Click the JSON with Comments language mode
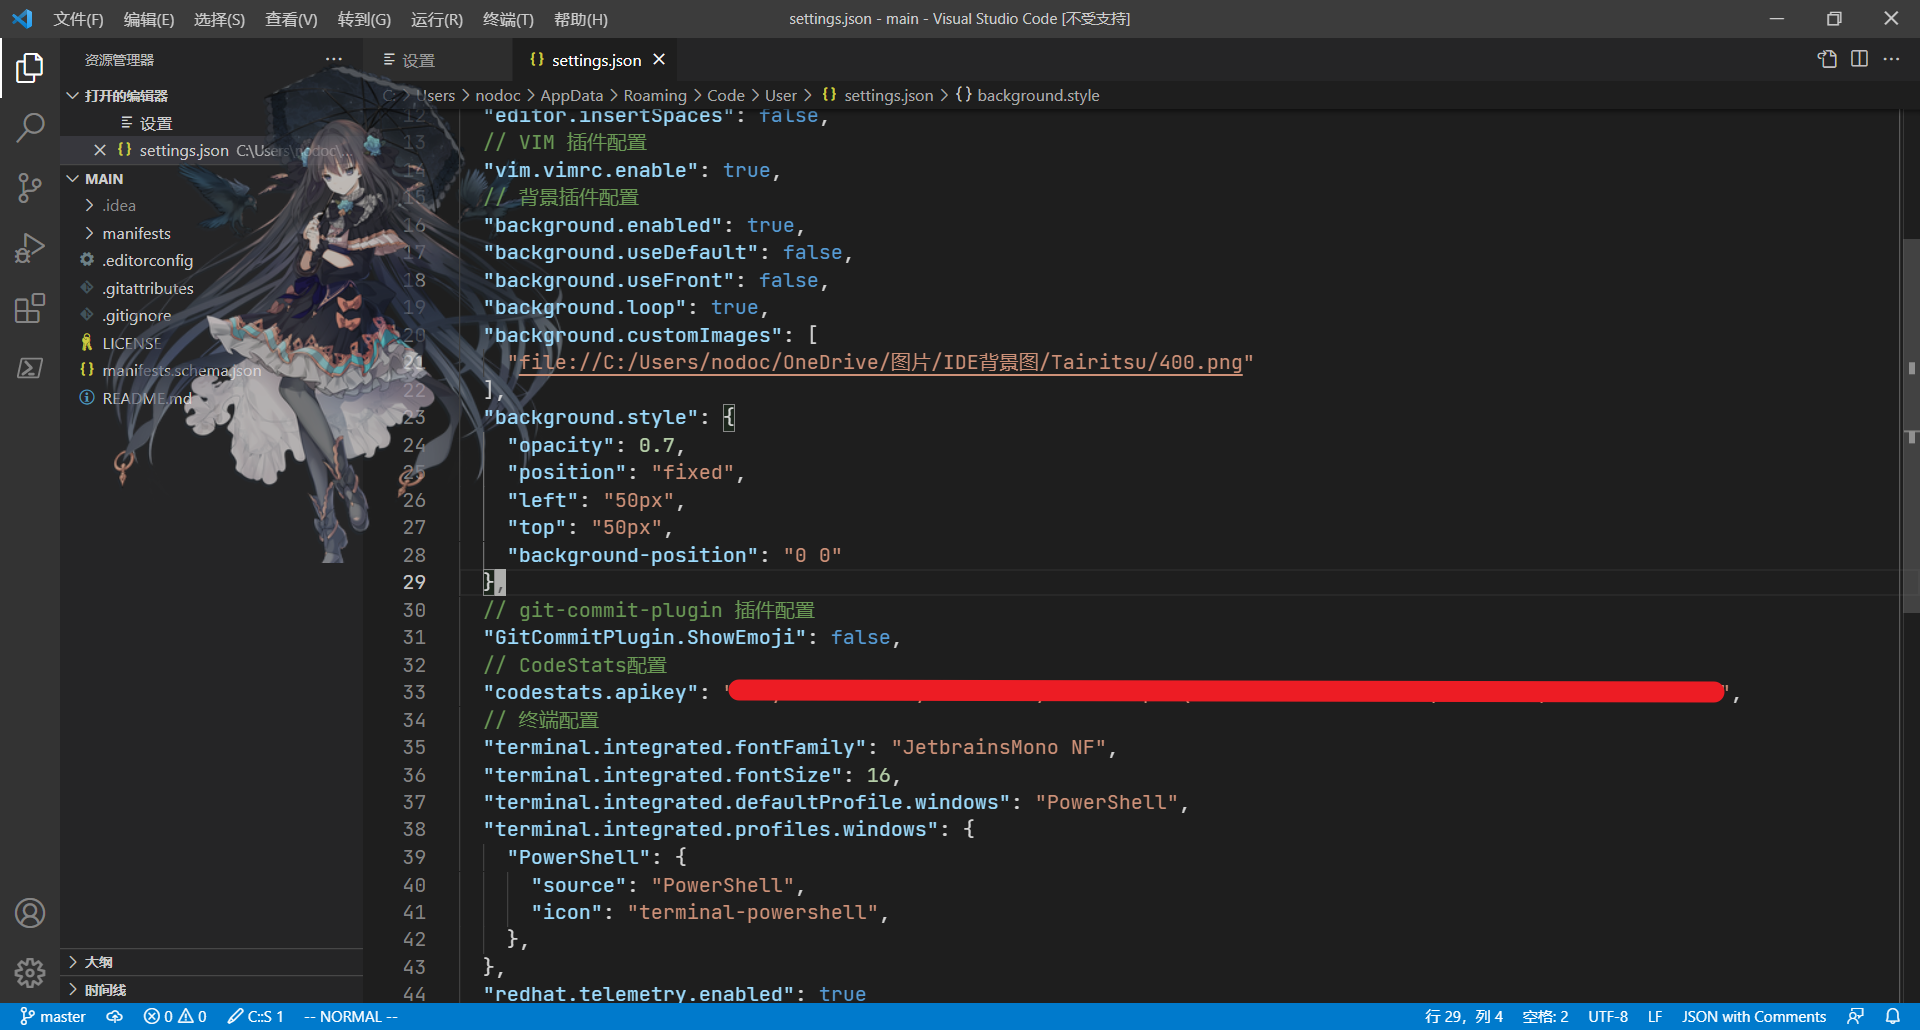This screenshot has height=1030, width=1920. (x=1754, y=1016)
